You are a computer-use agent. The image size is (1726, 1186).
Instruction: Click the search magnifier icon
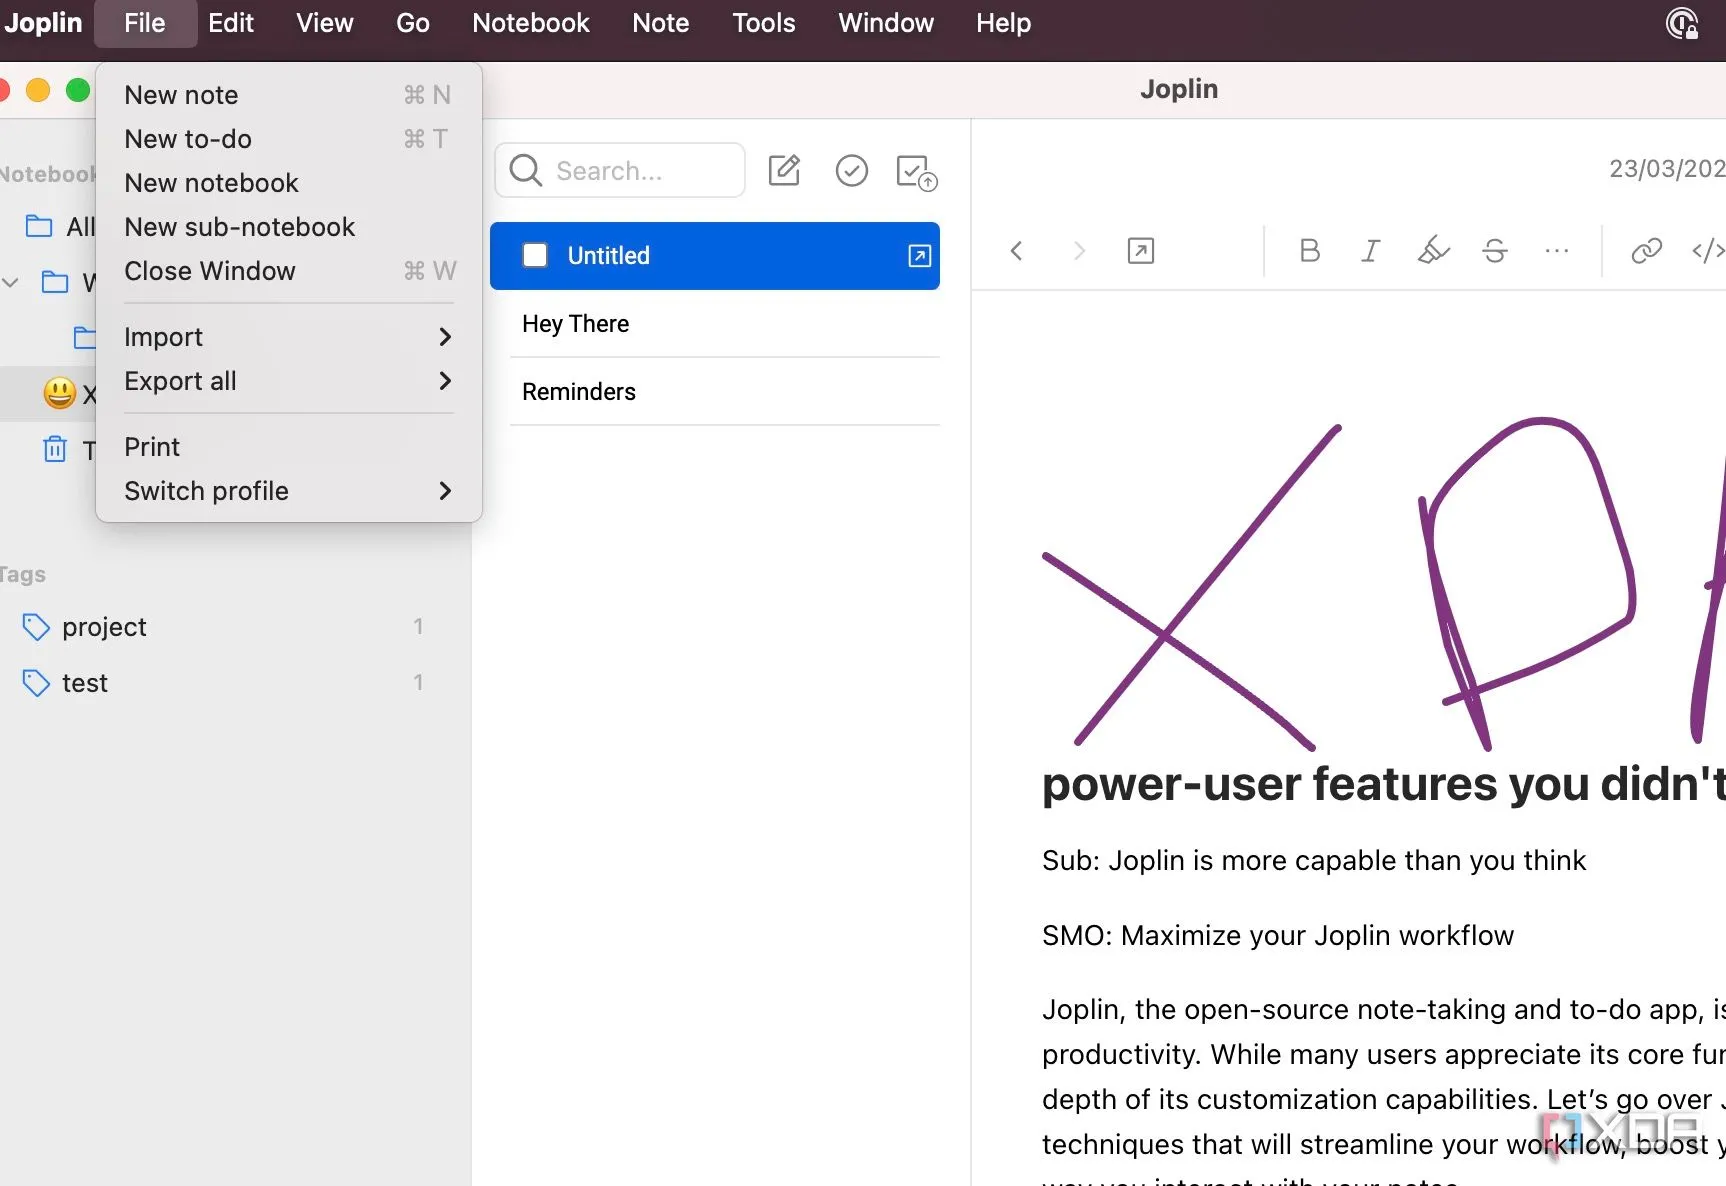coord(526,171)
